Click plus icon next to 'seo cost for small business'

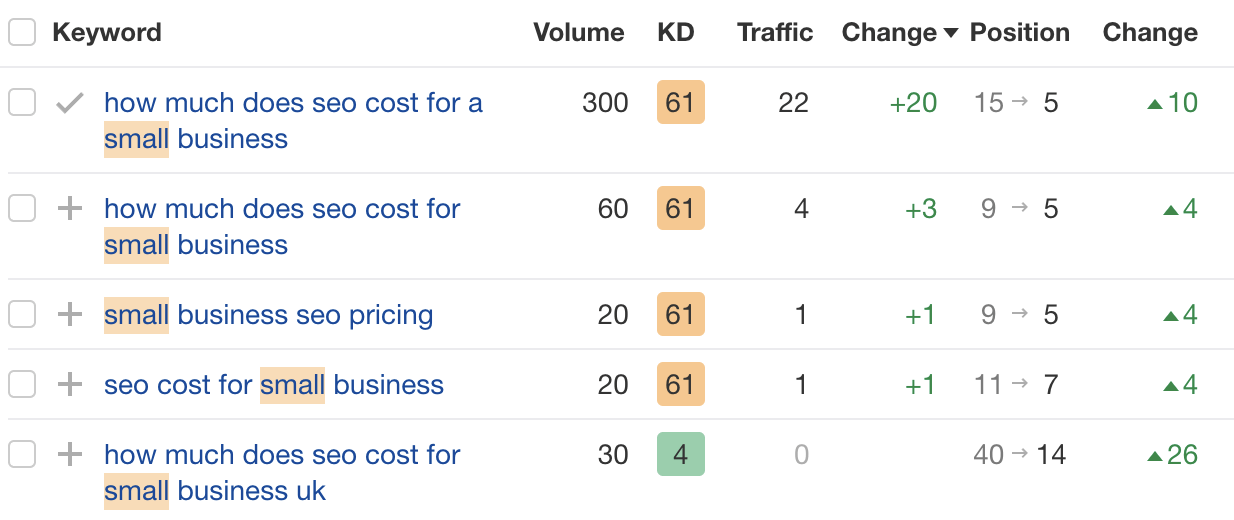pos(69,385)
